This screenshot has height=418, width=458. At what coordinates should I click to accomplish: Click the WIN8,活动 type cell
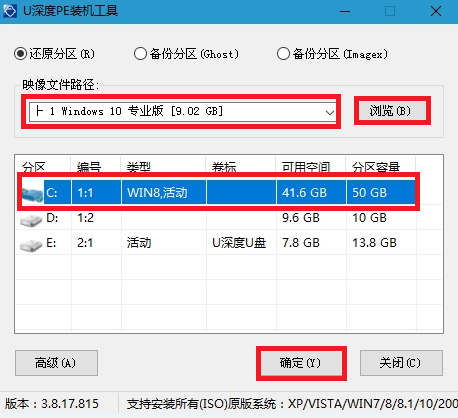click(x=157, y=193)
